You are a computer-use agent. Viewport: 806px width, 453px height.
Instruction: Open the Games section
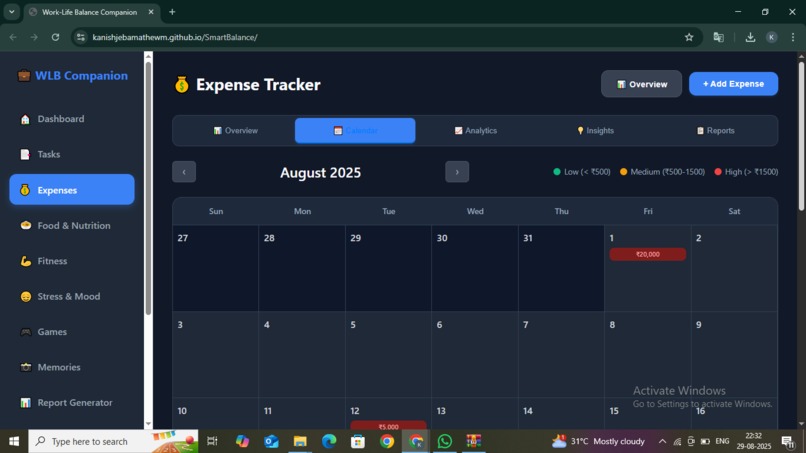(72, 332)
